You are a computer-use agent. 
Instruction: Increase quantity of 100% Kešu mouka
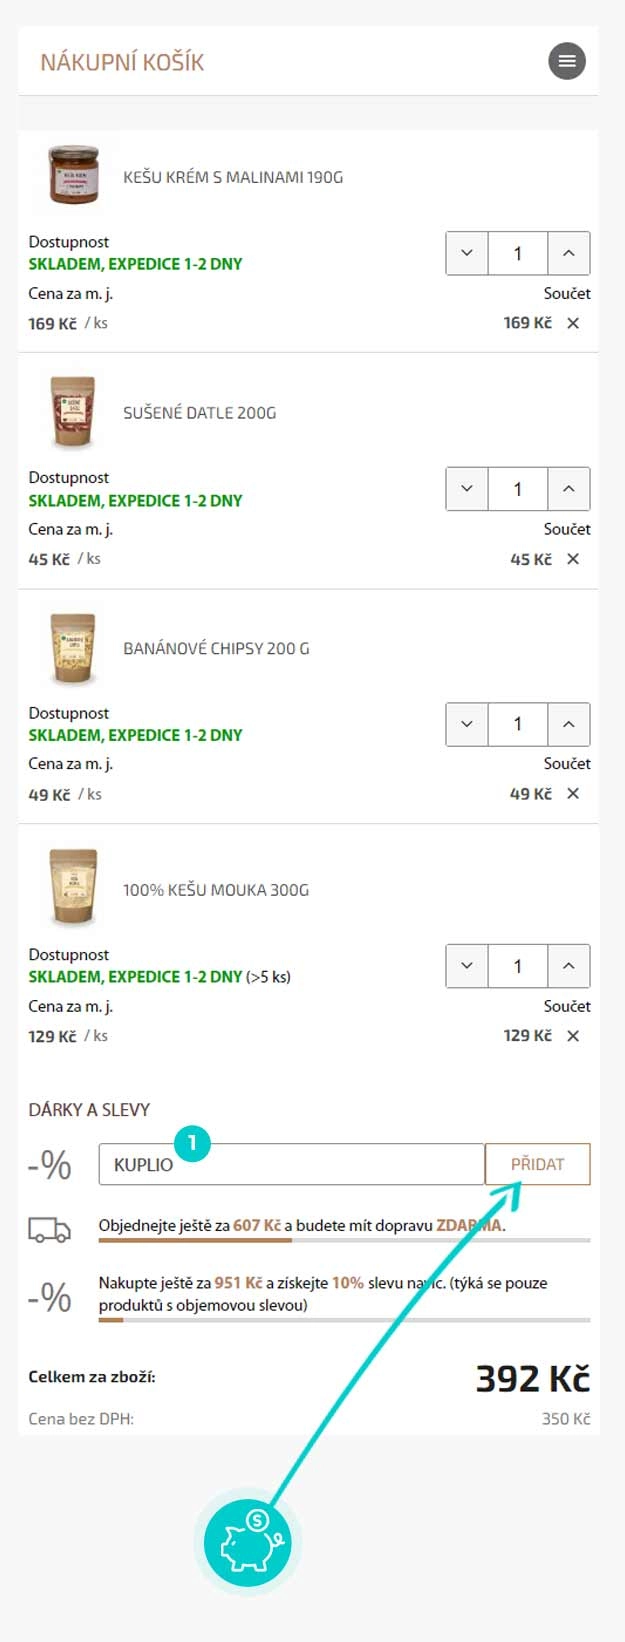pos(568,966)
